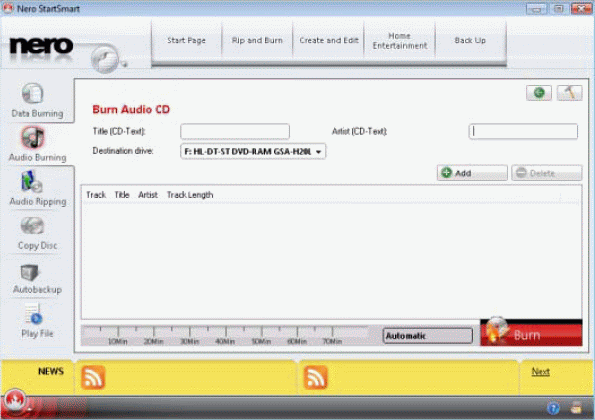
Task: Open the second RSS news feed icon
Action: click(x=315, y=377)
